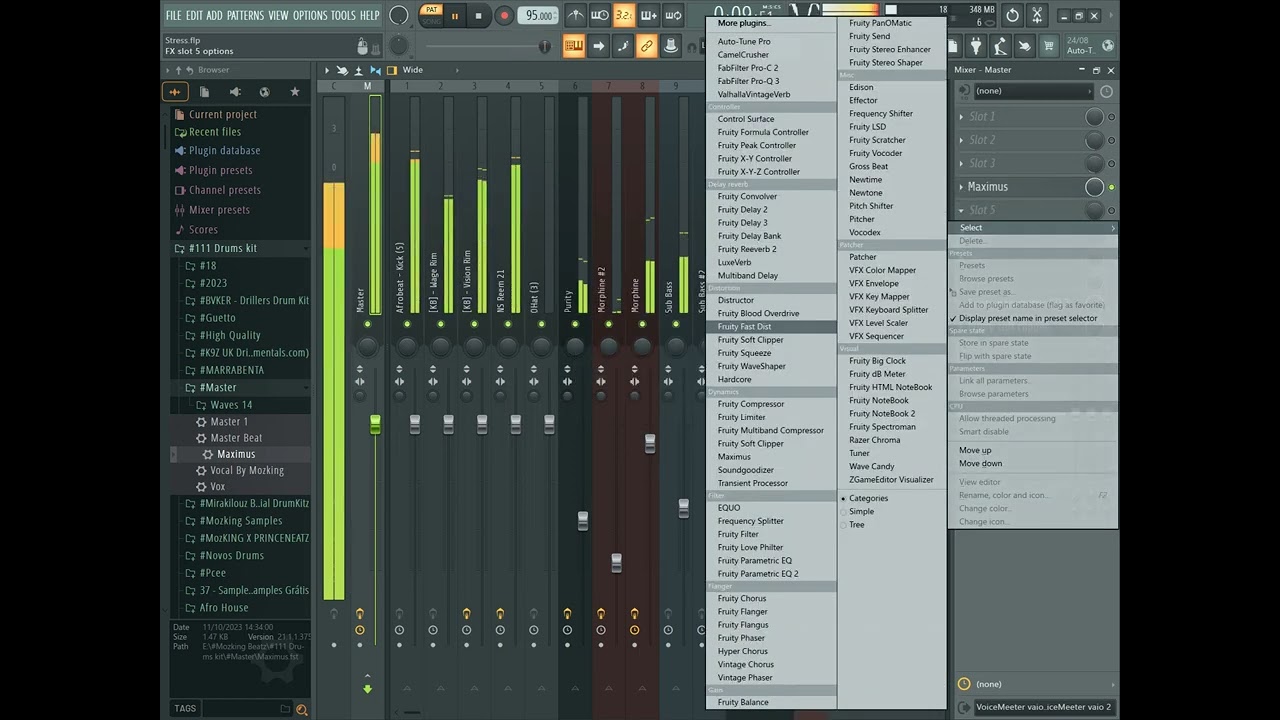Click the pause playback button

tap(455, 16)
